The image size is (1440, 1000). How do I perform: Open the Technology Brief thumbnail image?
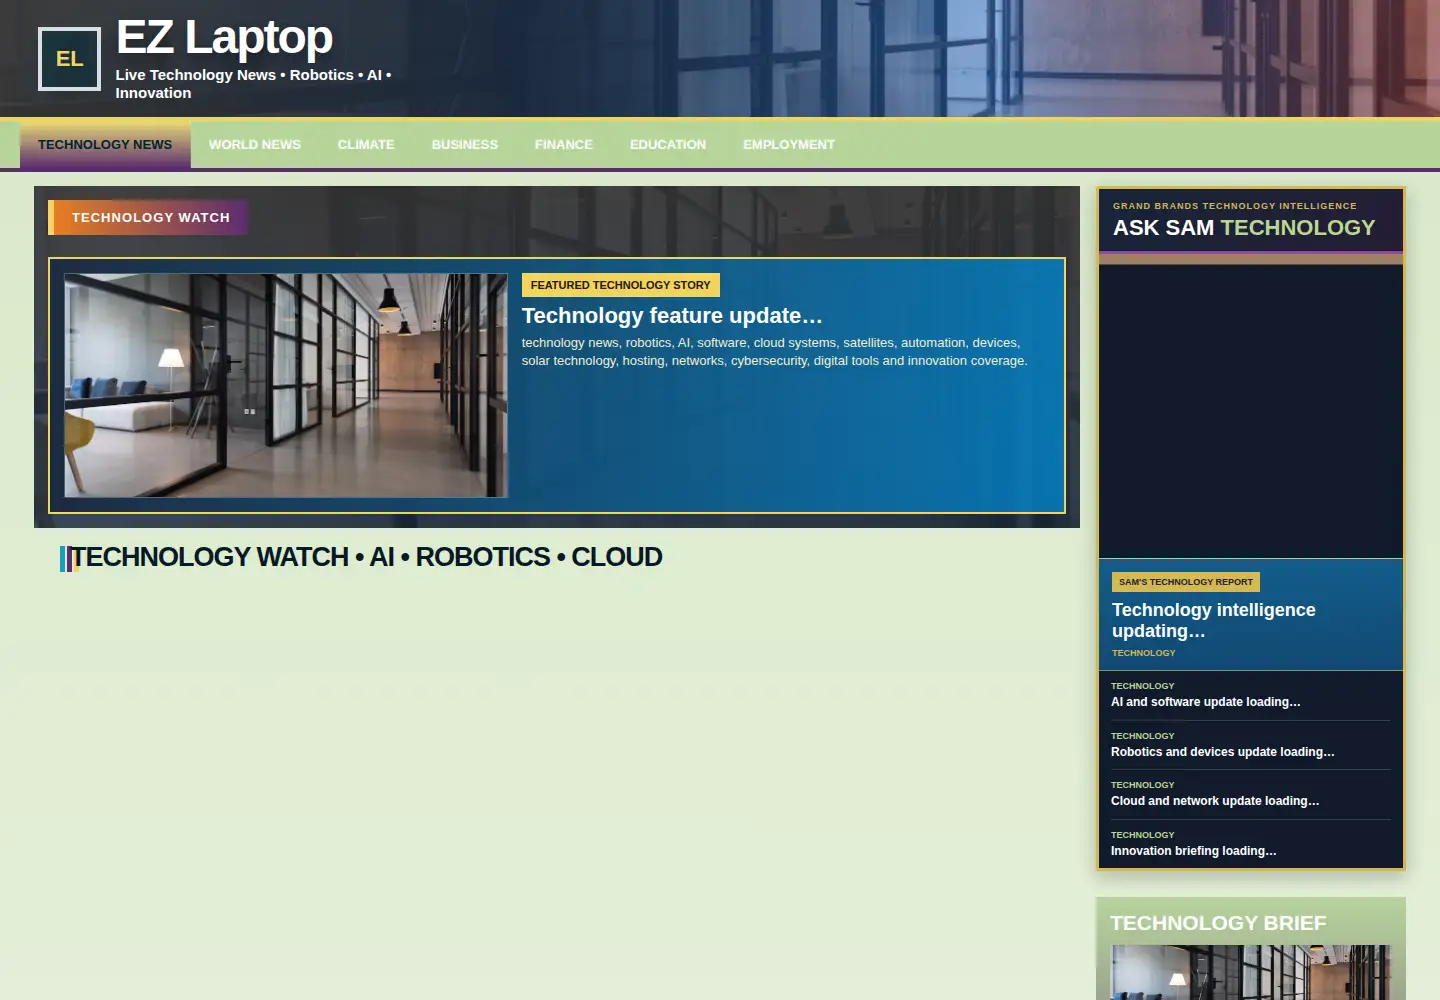[1251, 973]
